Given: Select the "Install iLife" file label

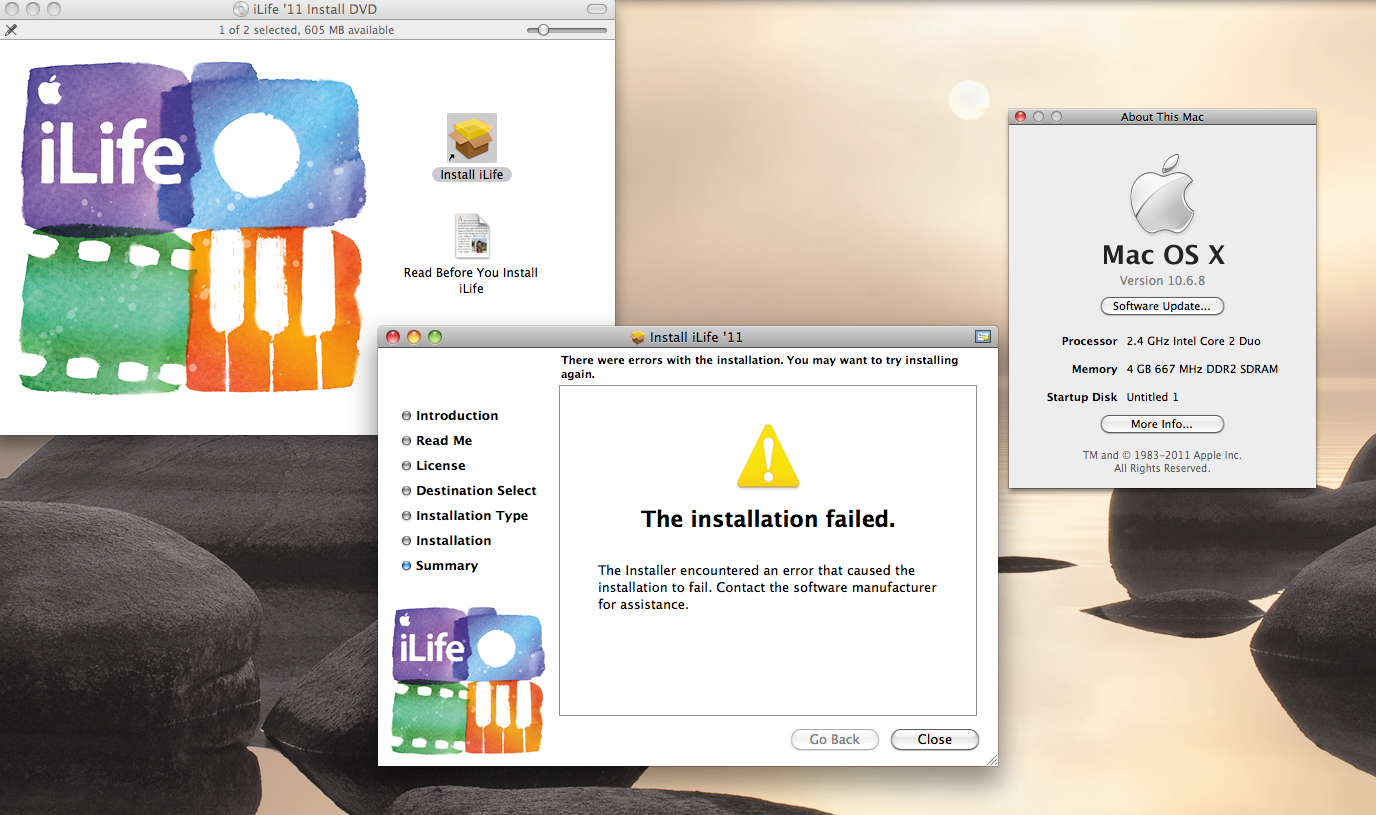Looking at the screenshot, I should point(472,175).
